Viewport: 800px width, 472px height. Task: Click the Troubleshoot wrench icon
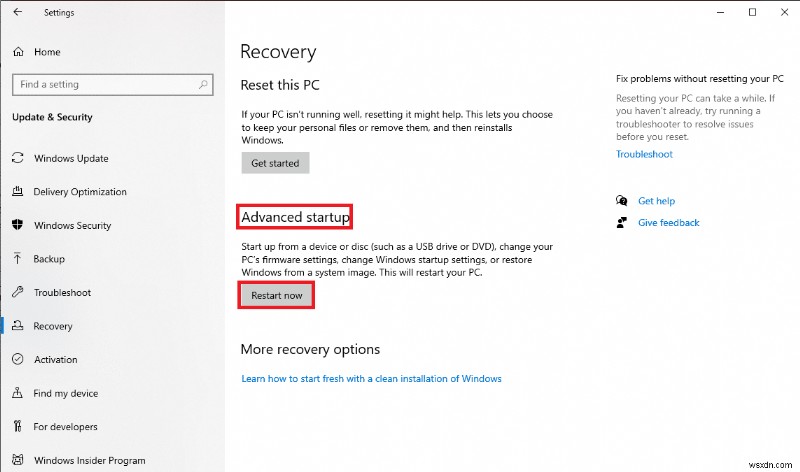[x=18, y=292]
